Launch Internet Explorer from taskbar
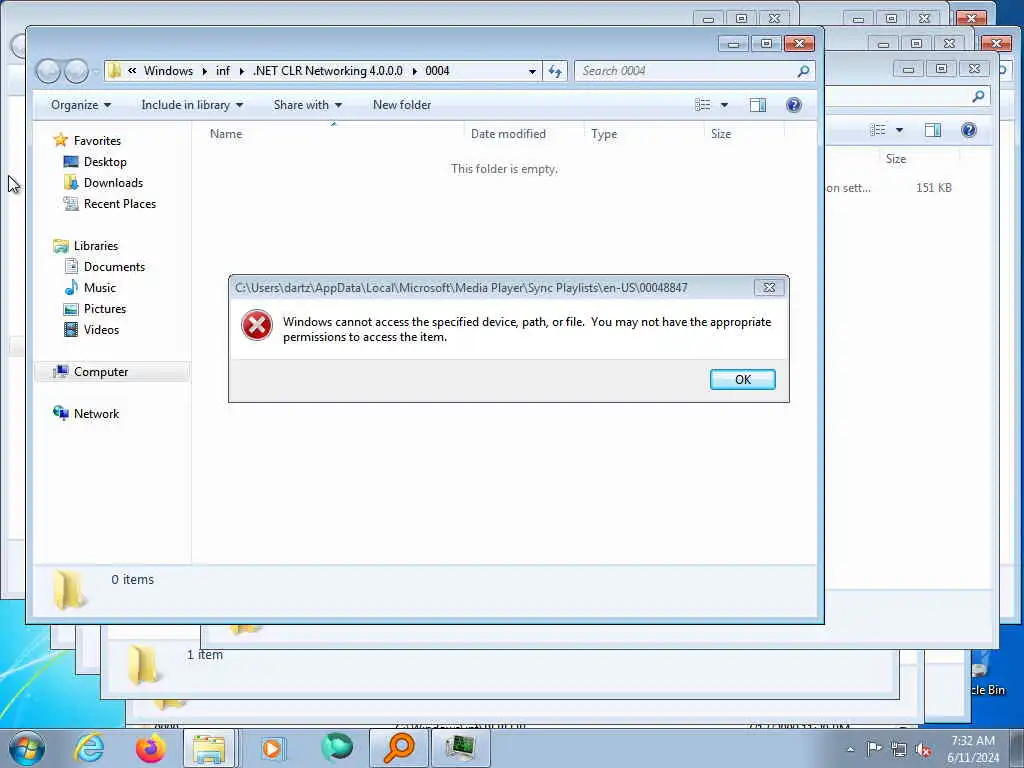 (x=89, y=748)
